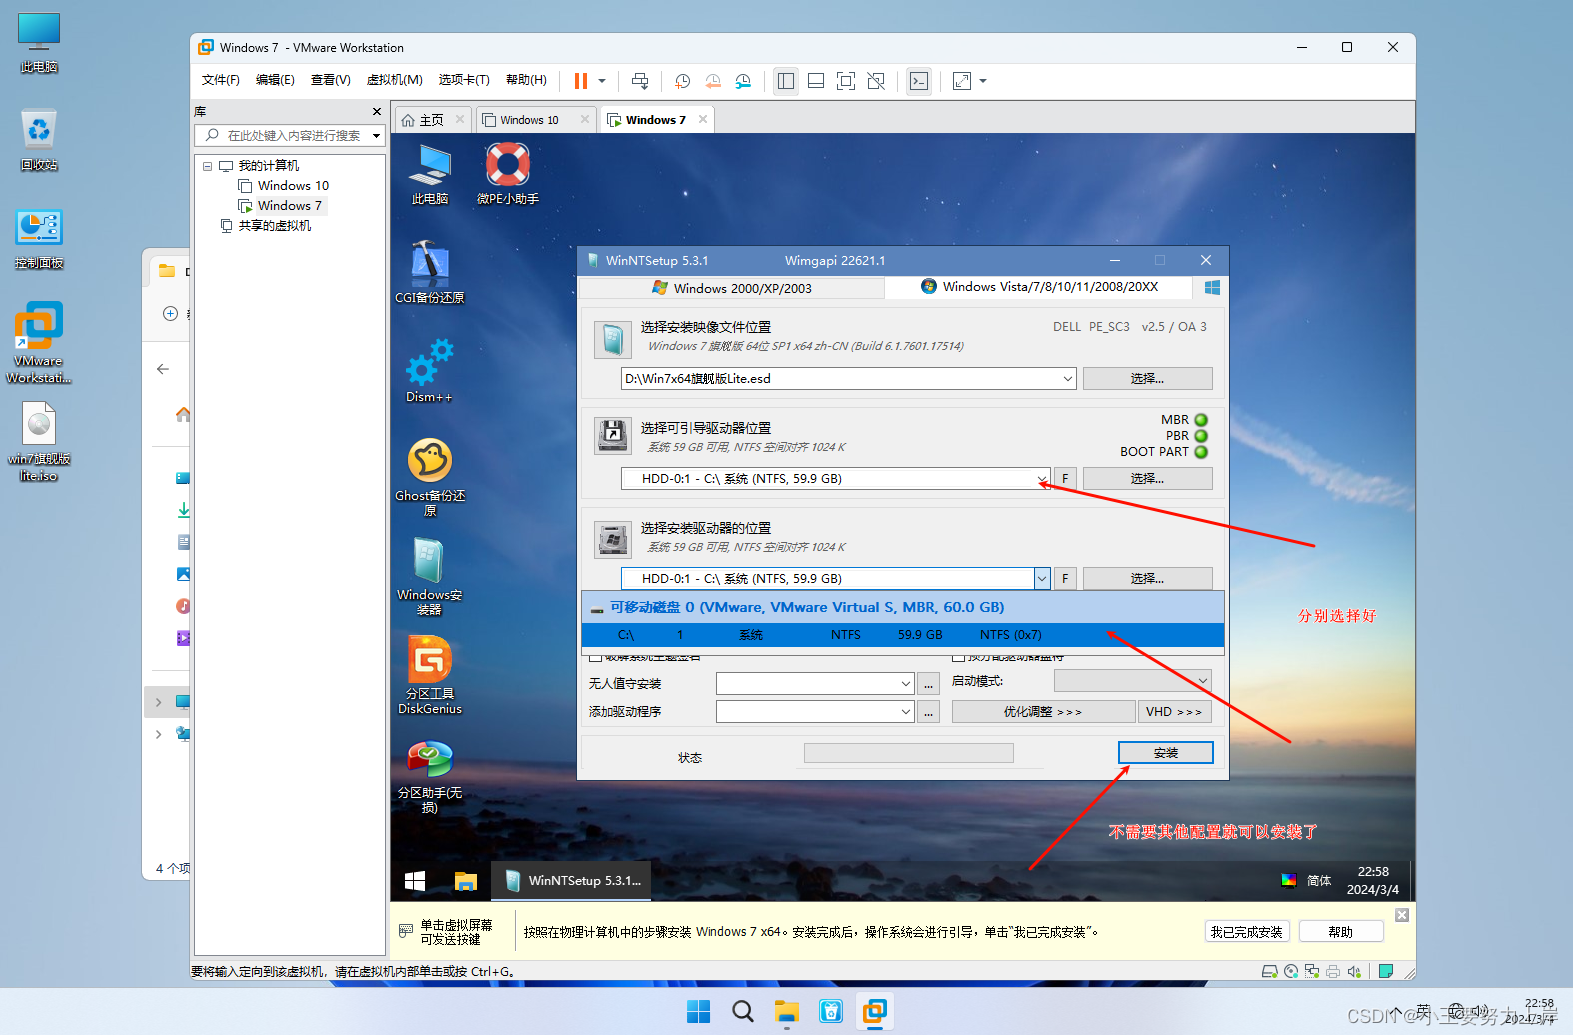Open 优化调整 >>> options
Viewport: 1573px width, 1035px height.
coord(1043,711)
